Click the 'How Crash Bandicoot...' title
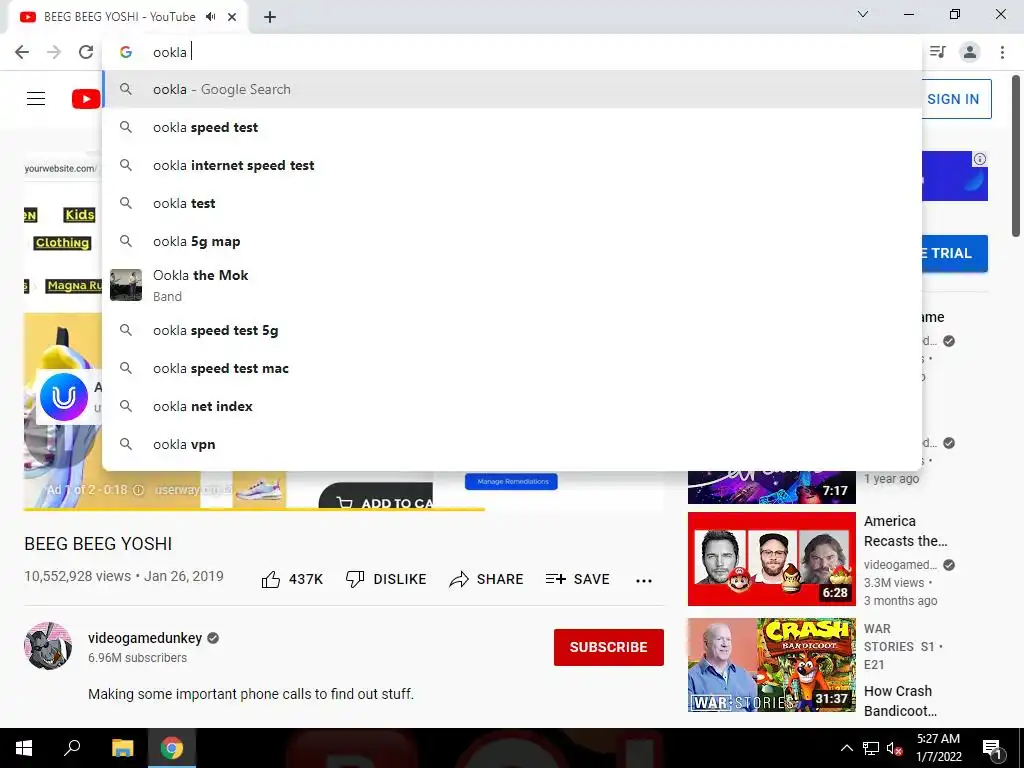1024x768 pixels. (x=901, y=701)
